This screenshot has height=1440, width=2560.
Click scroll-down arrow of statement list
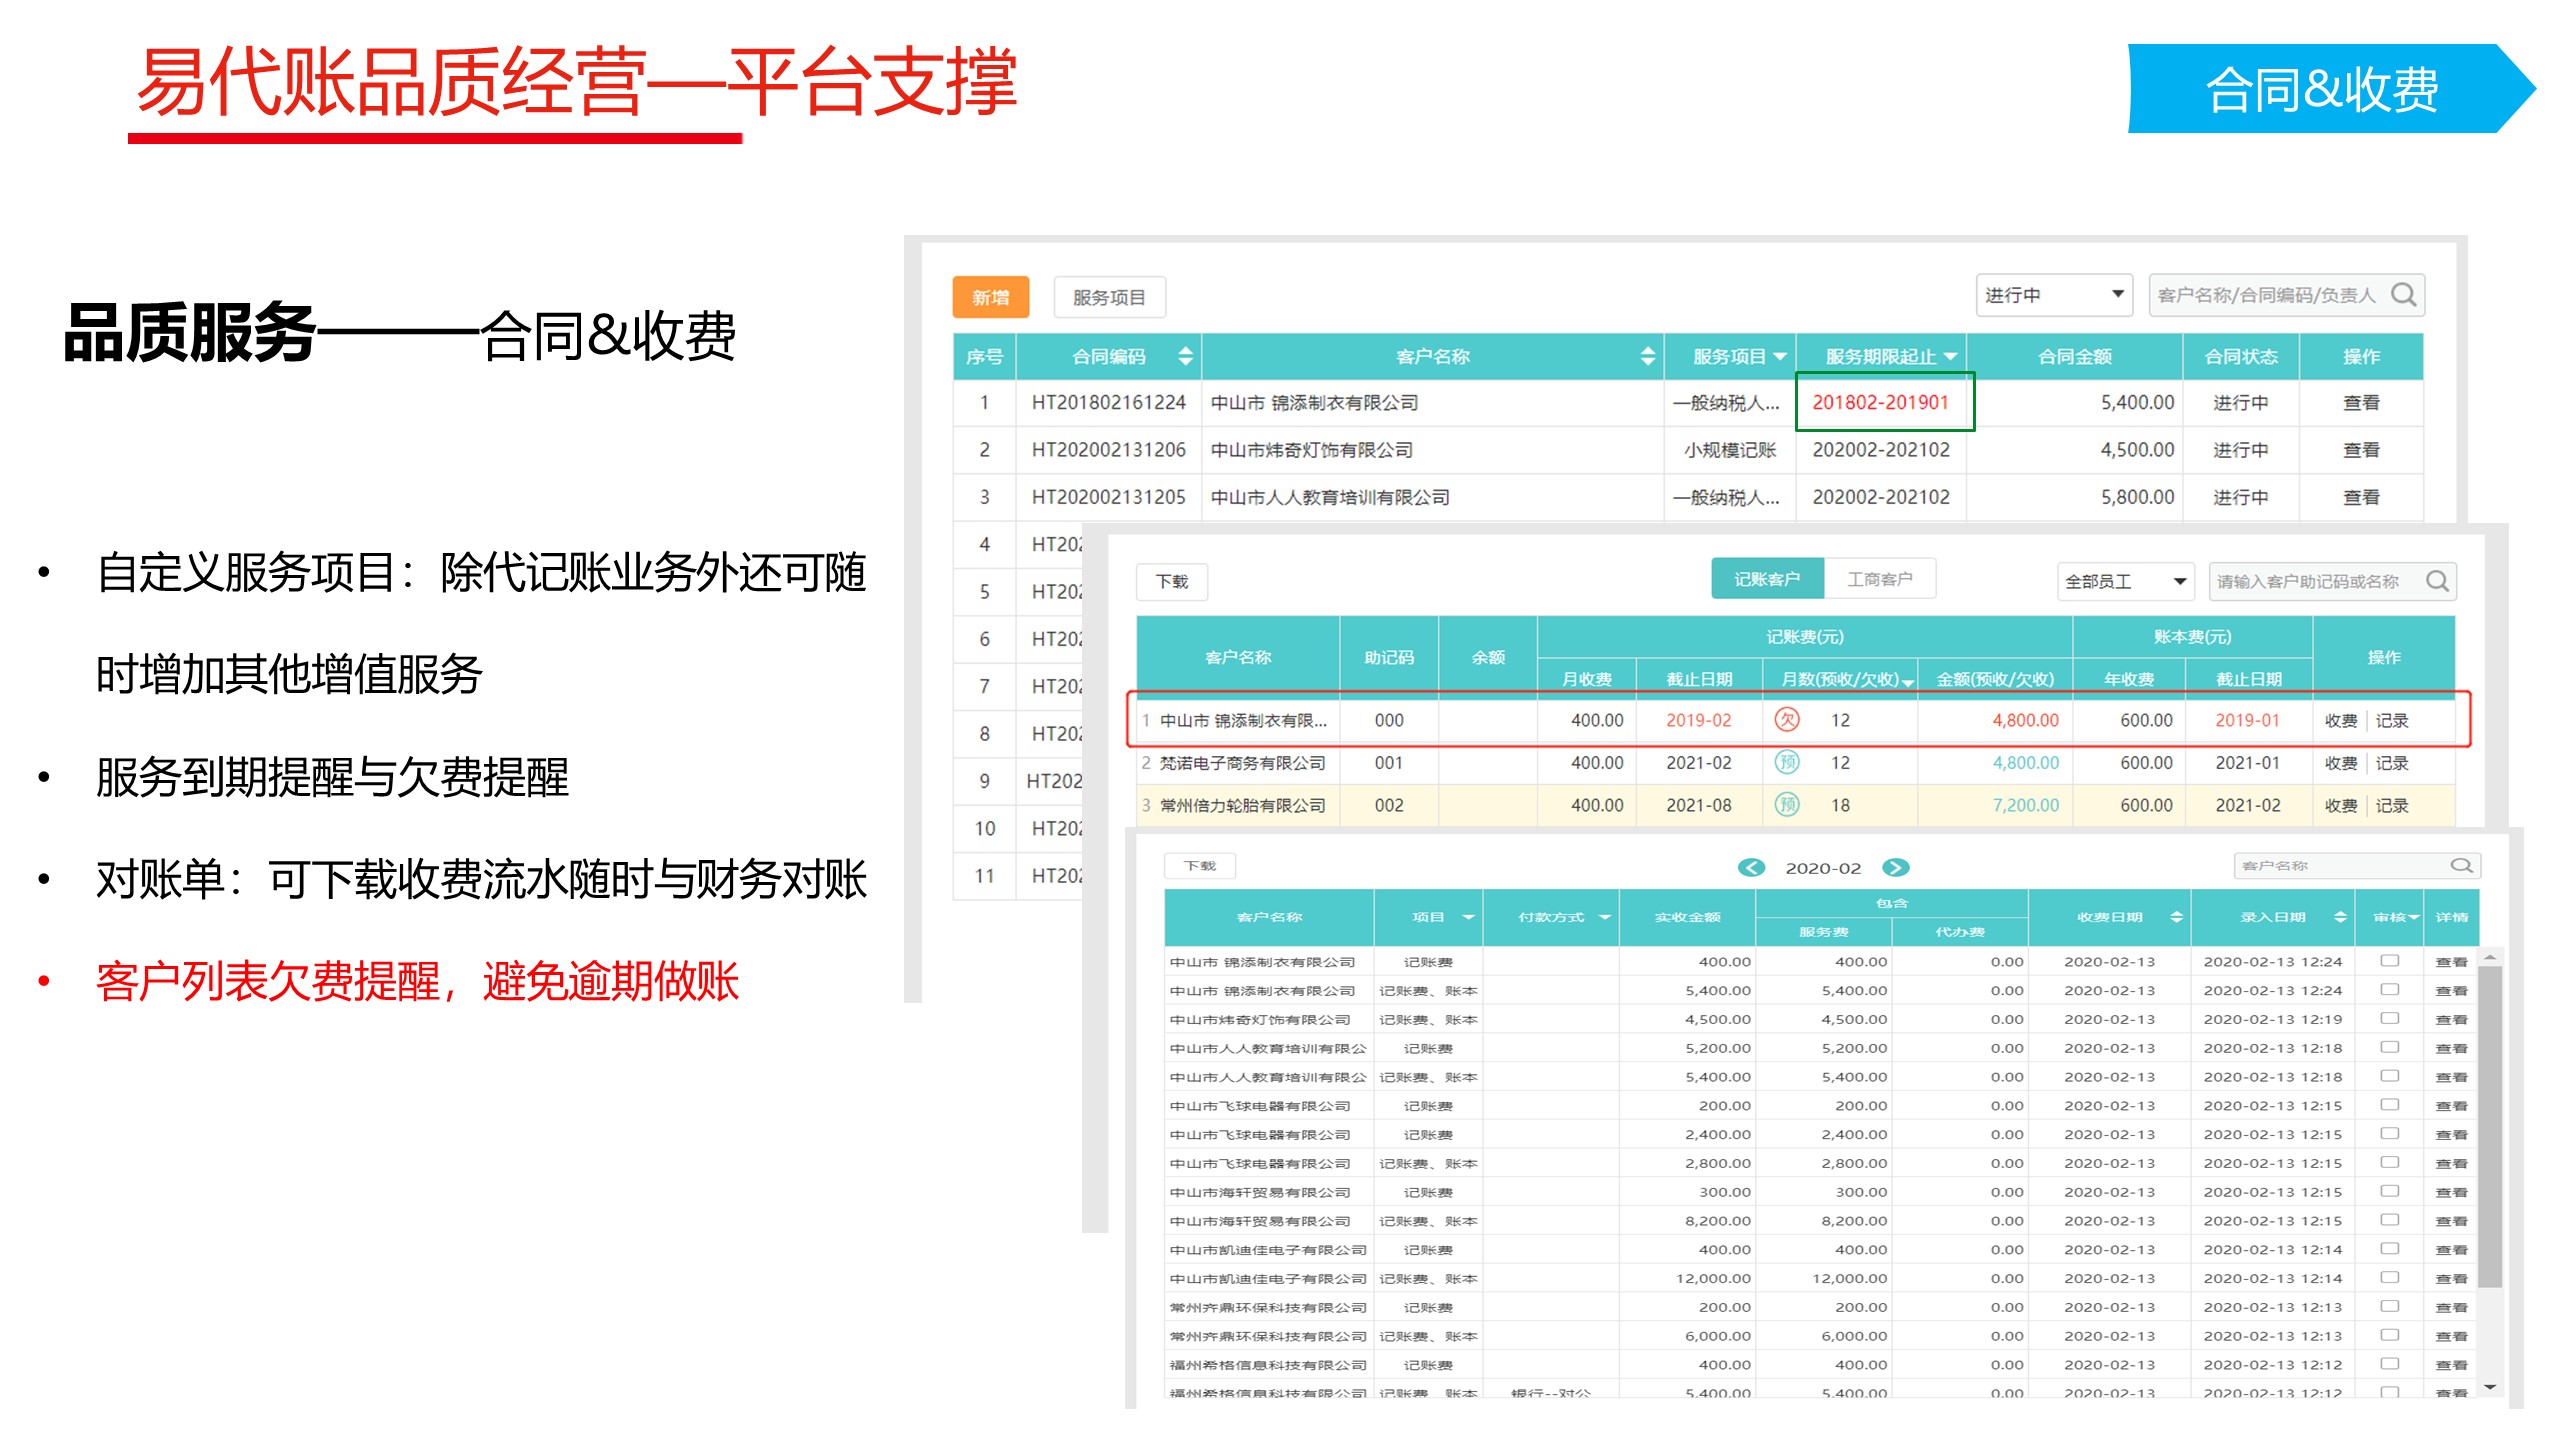click(2490, 1387)
